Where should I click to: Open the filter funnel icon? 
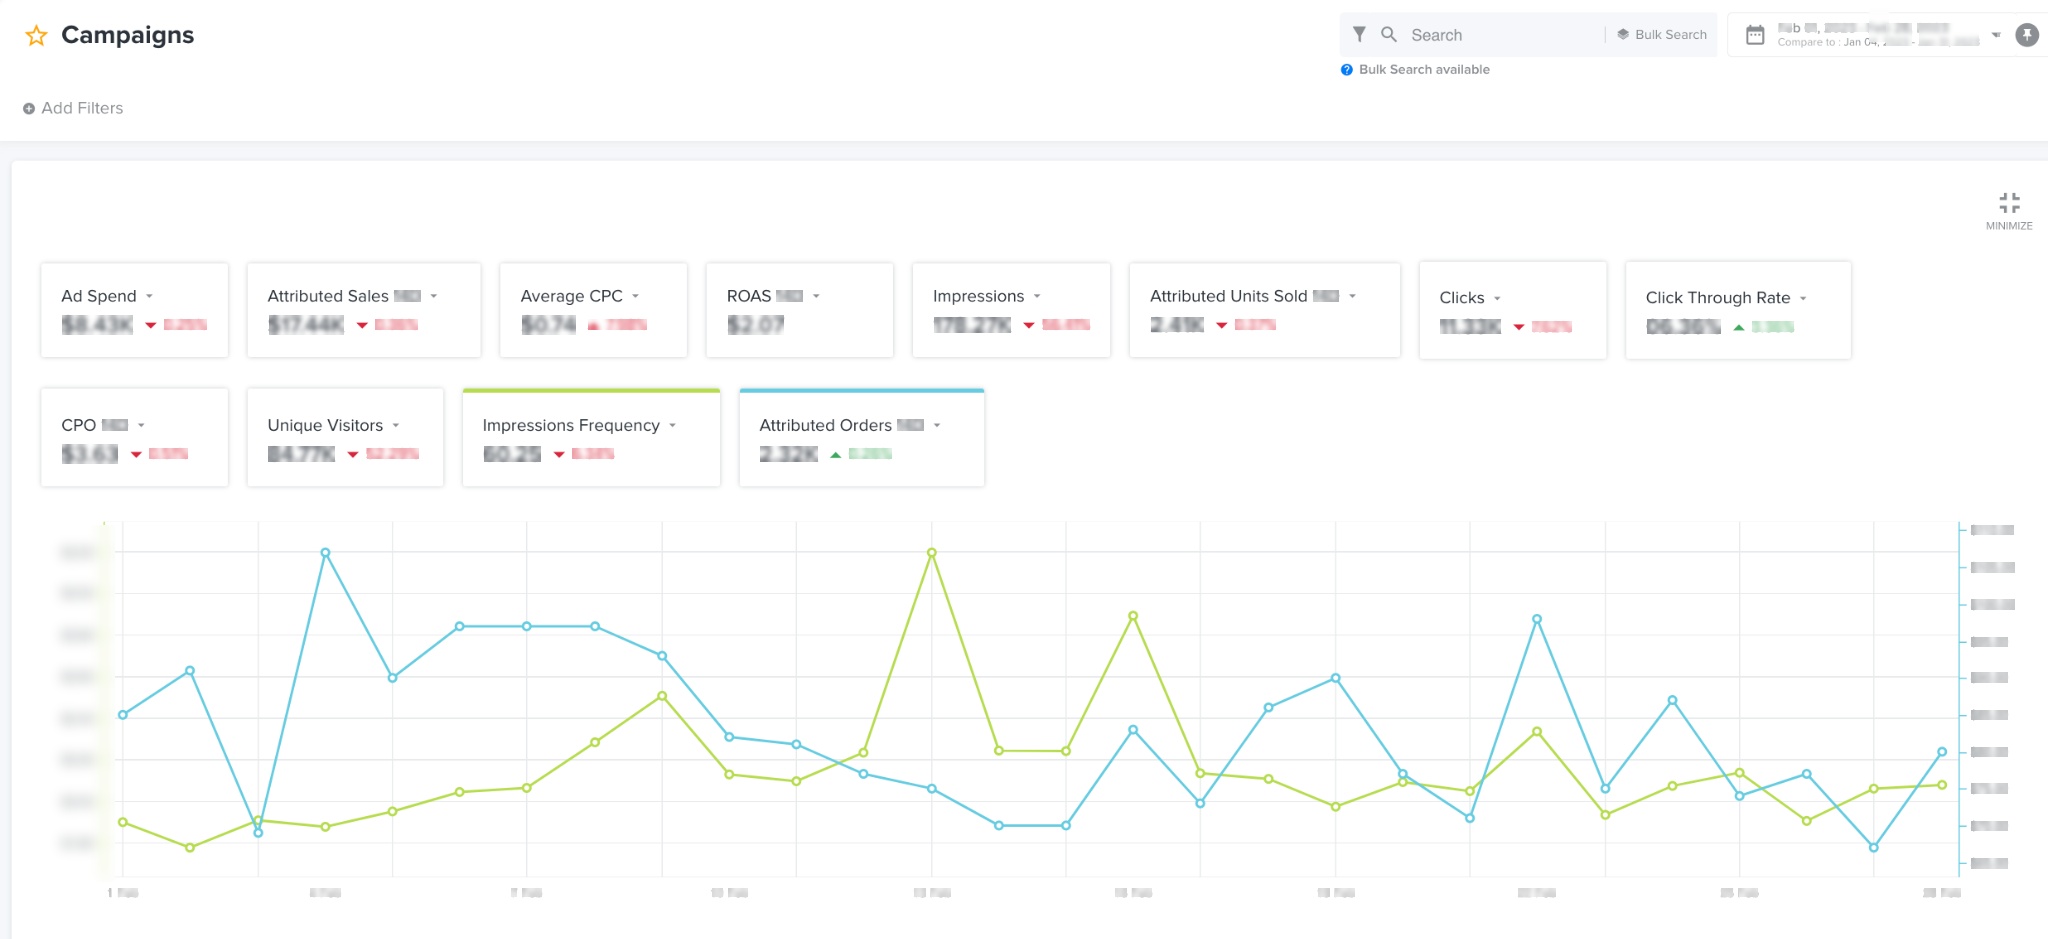(1359, 34)
